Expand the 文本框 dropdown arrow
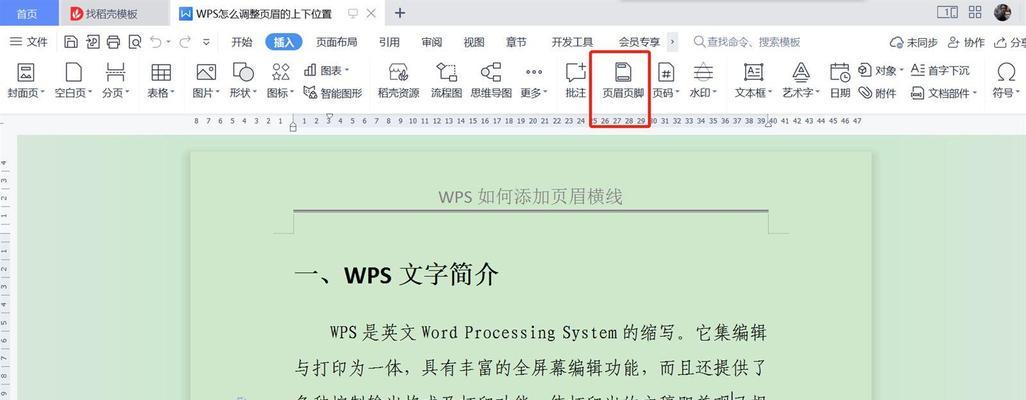Screen dimensions: 1026x400 coord(771,93)
